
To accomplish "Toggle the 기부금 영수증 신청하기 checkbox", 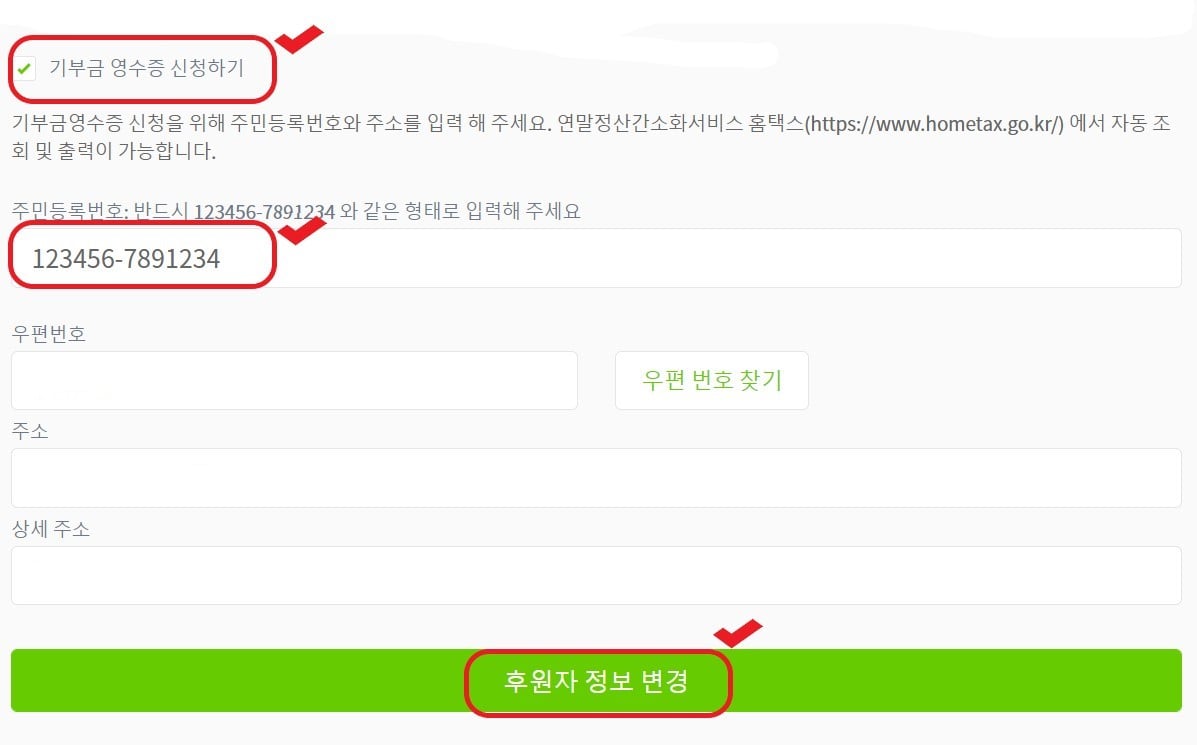I will (24, 69).
